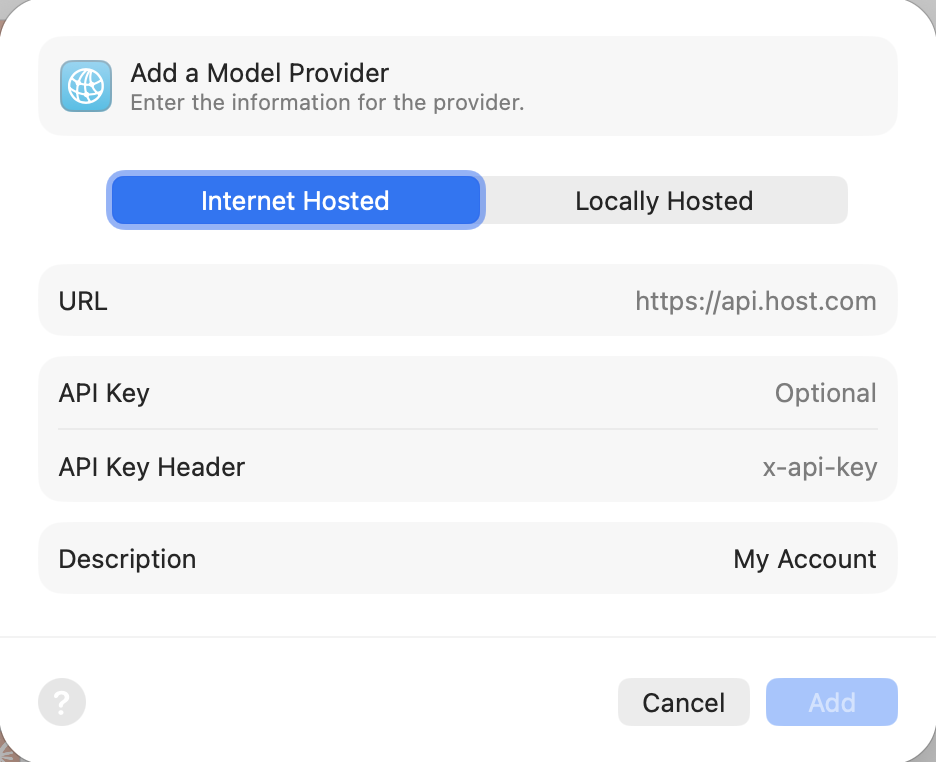This screenshot has width=936, height=762.
Task: Click the URL field showing https://api.host.com
Action: pyautogui.click(x=755, y=301)
